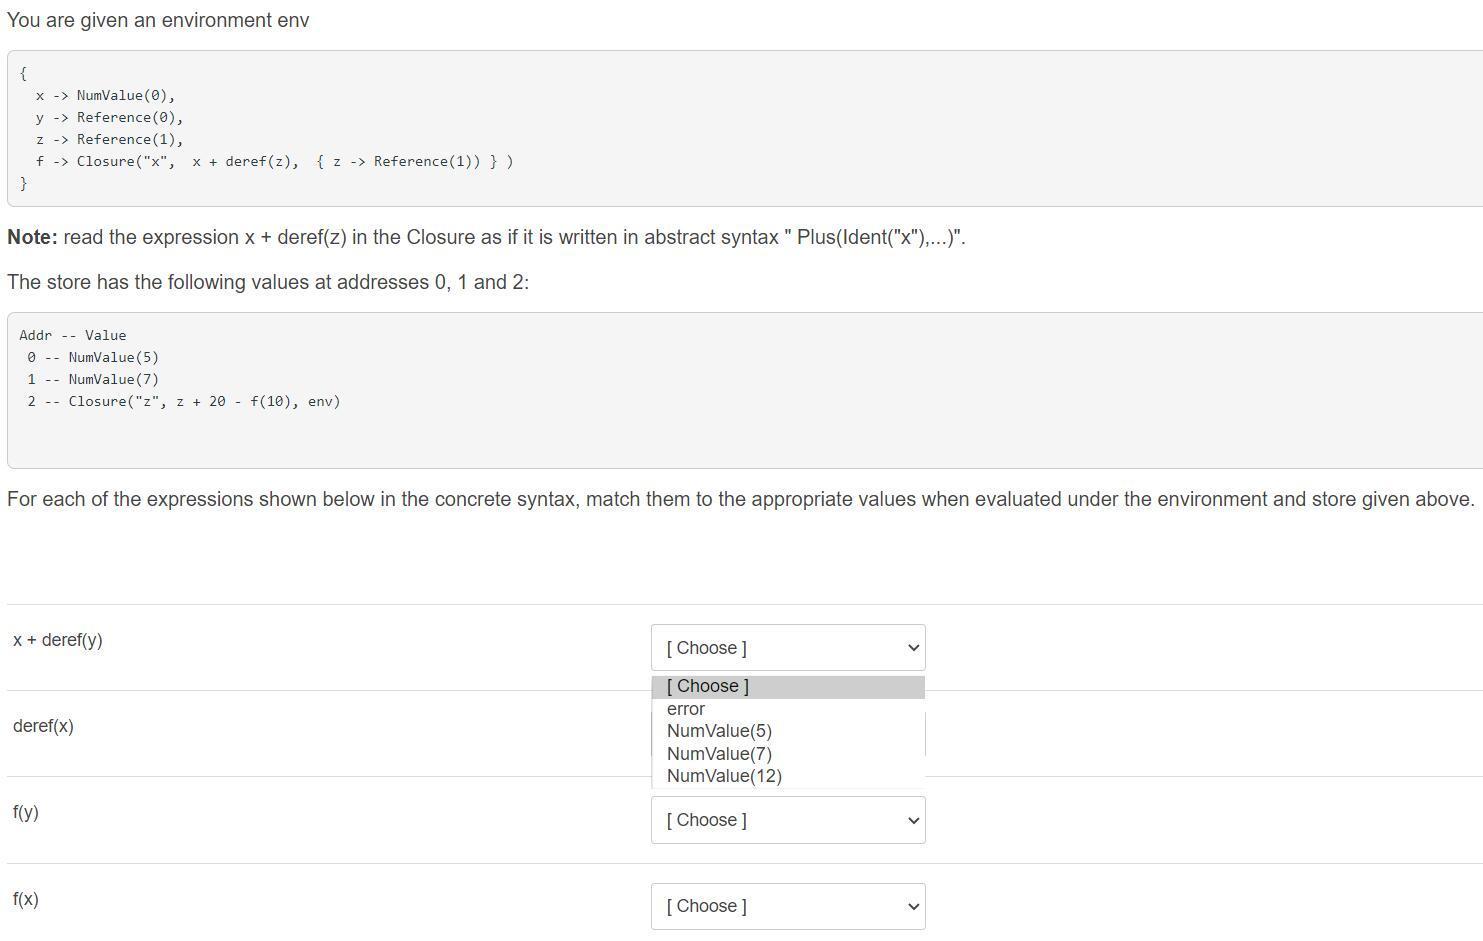Screen dimensions: 1483x941
Task: Click the "deref(x)" expression text
Action: point(43,725)
